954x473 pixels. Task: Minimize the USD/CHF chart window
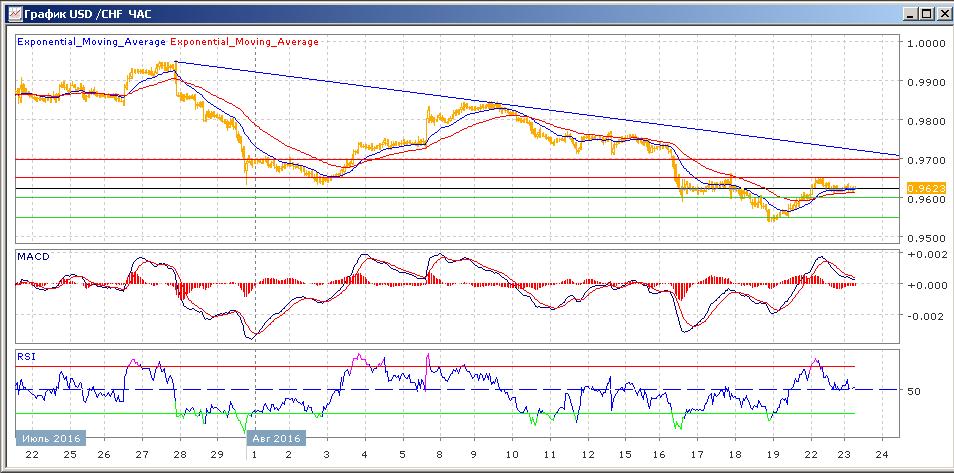(x=910, y=13)
